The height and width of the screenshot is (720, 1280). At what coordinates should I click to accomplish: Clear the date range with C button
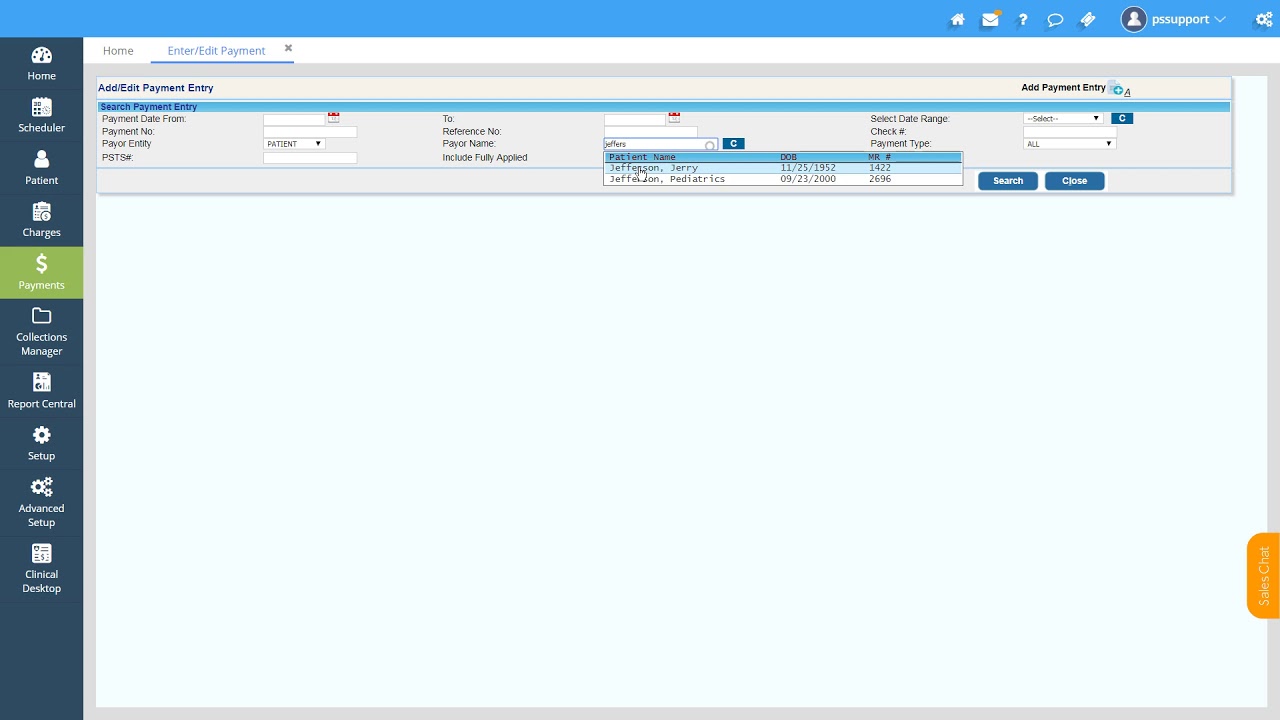(1122, 118)
